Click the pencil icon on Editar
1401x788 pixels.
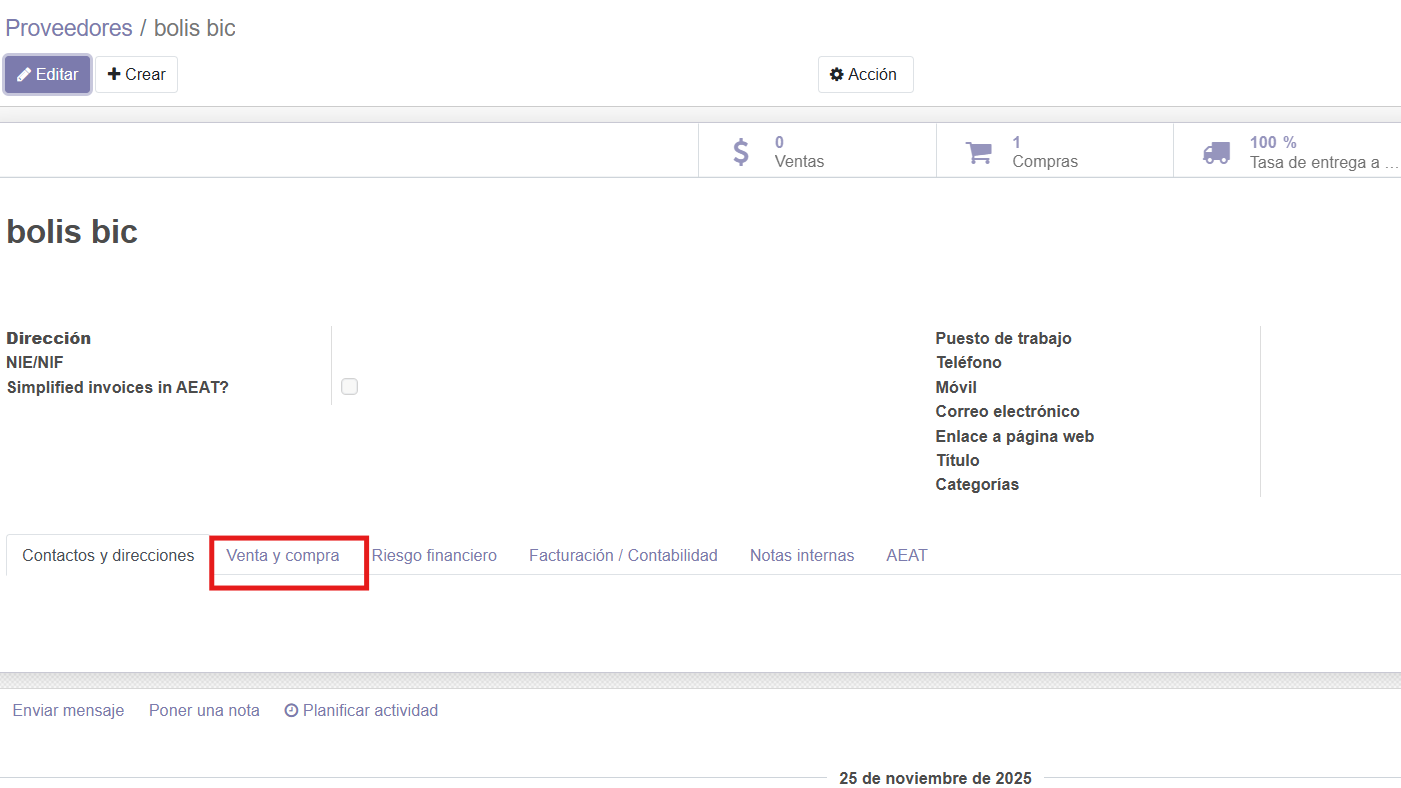coord(24,75)
